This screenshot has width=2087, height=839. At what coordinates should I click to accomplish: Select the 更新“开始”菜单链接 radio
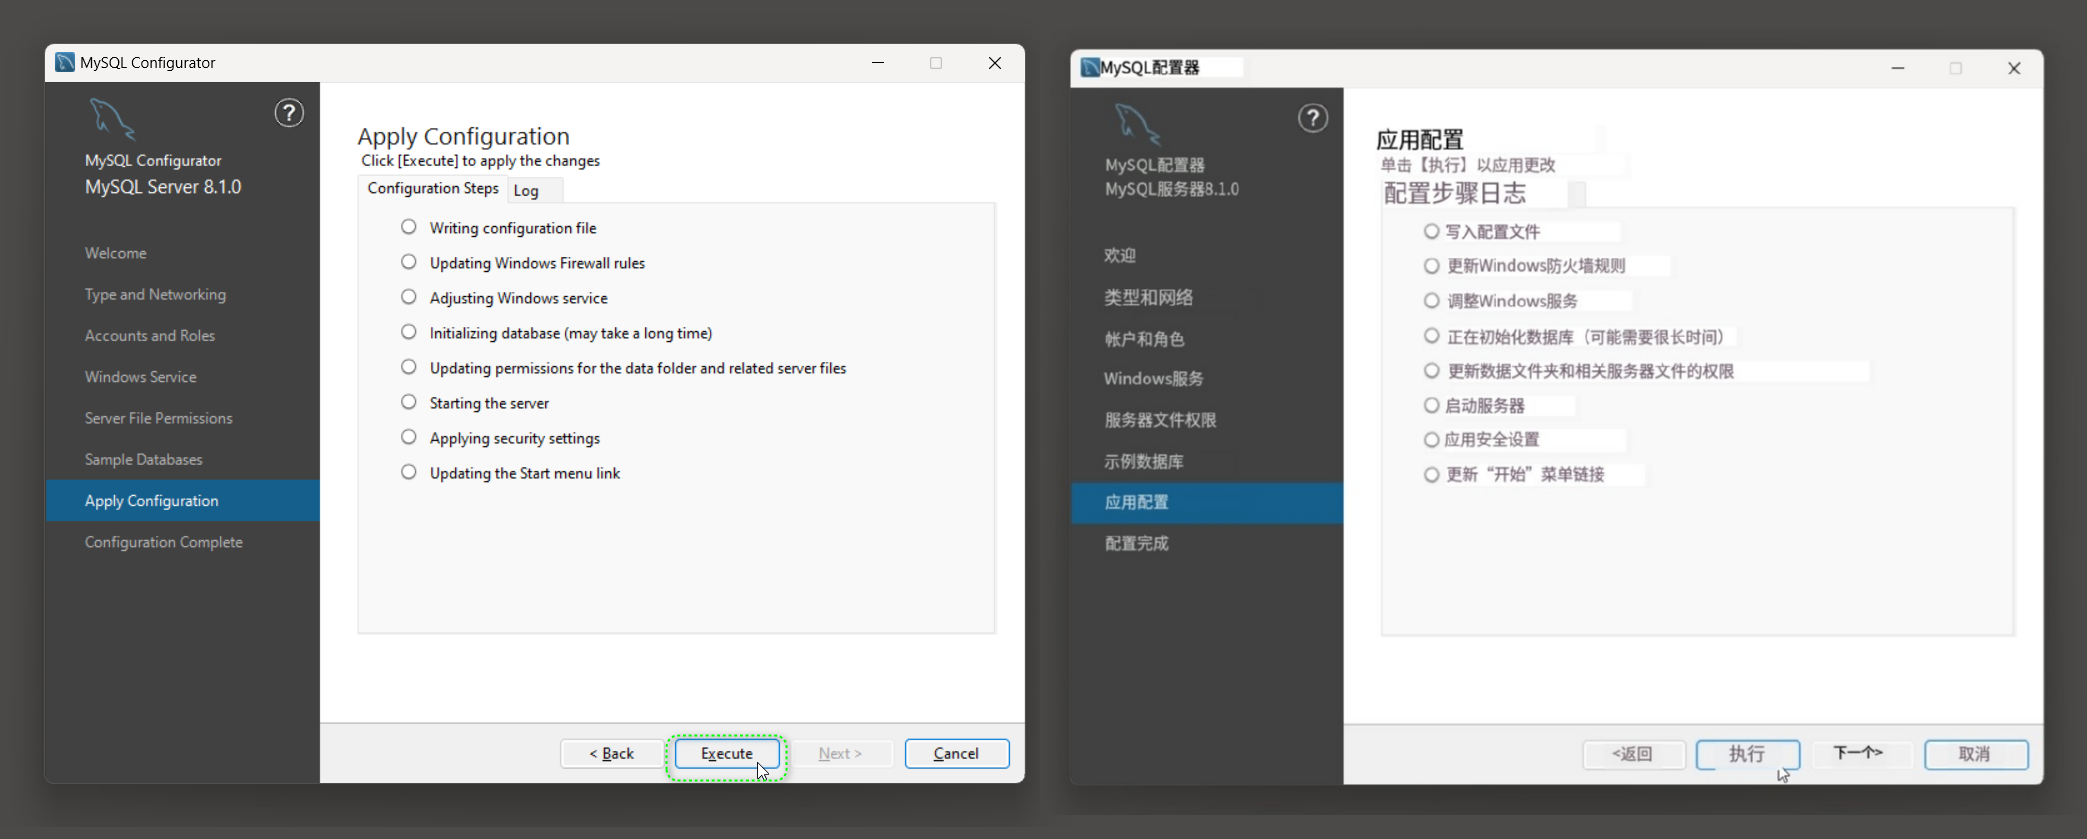pos(1432,475)
